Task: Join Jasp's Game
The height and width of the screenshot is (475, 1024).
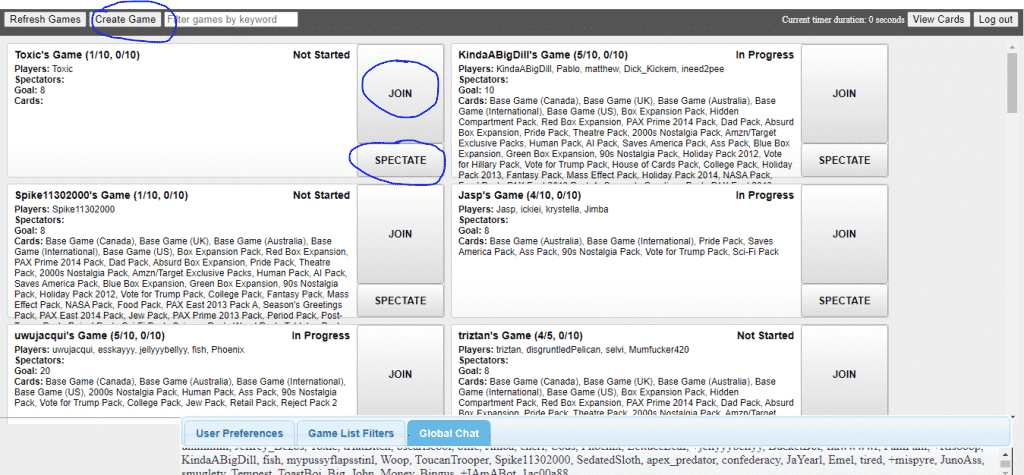Action: [844, 234]
